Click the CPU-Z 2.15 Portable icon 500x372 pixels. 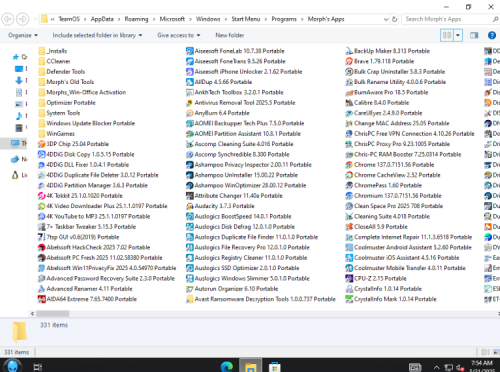(349, 278)
